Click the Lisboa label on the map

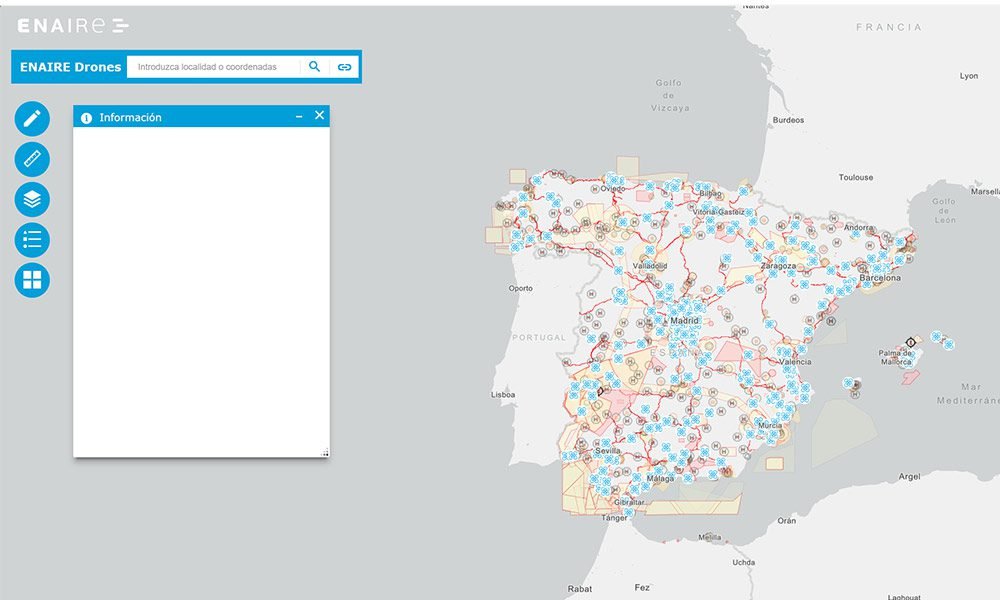[503, 395]
